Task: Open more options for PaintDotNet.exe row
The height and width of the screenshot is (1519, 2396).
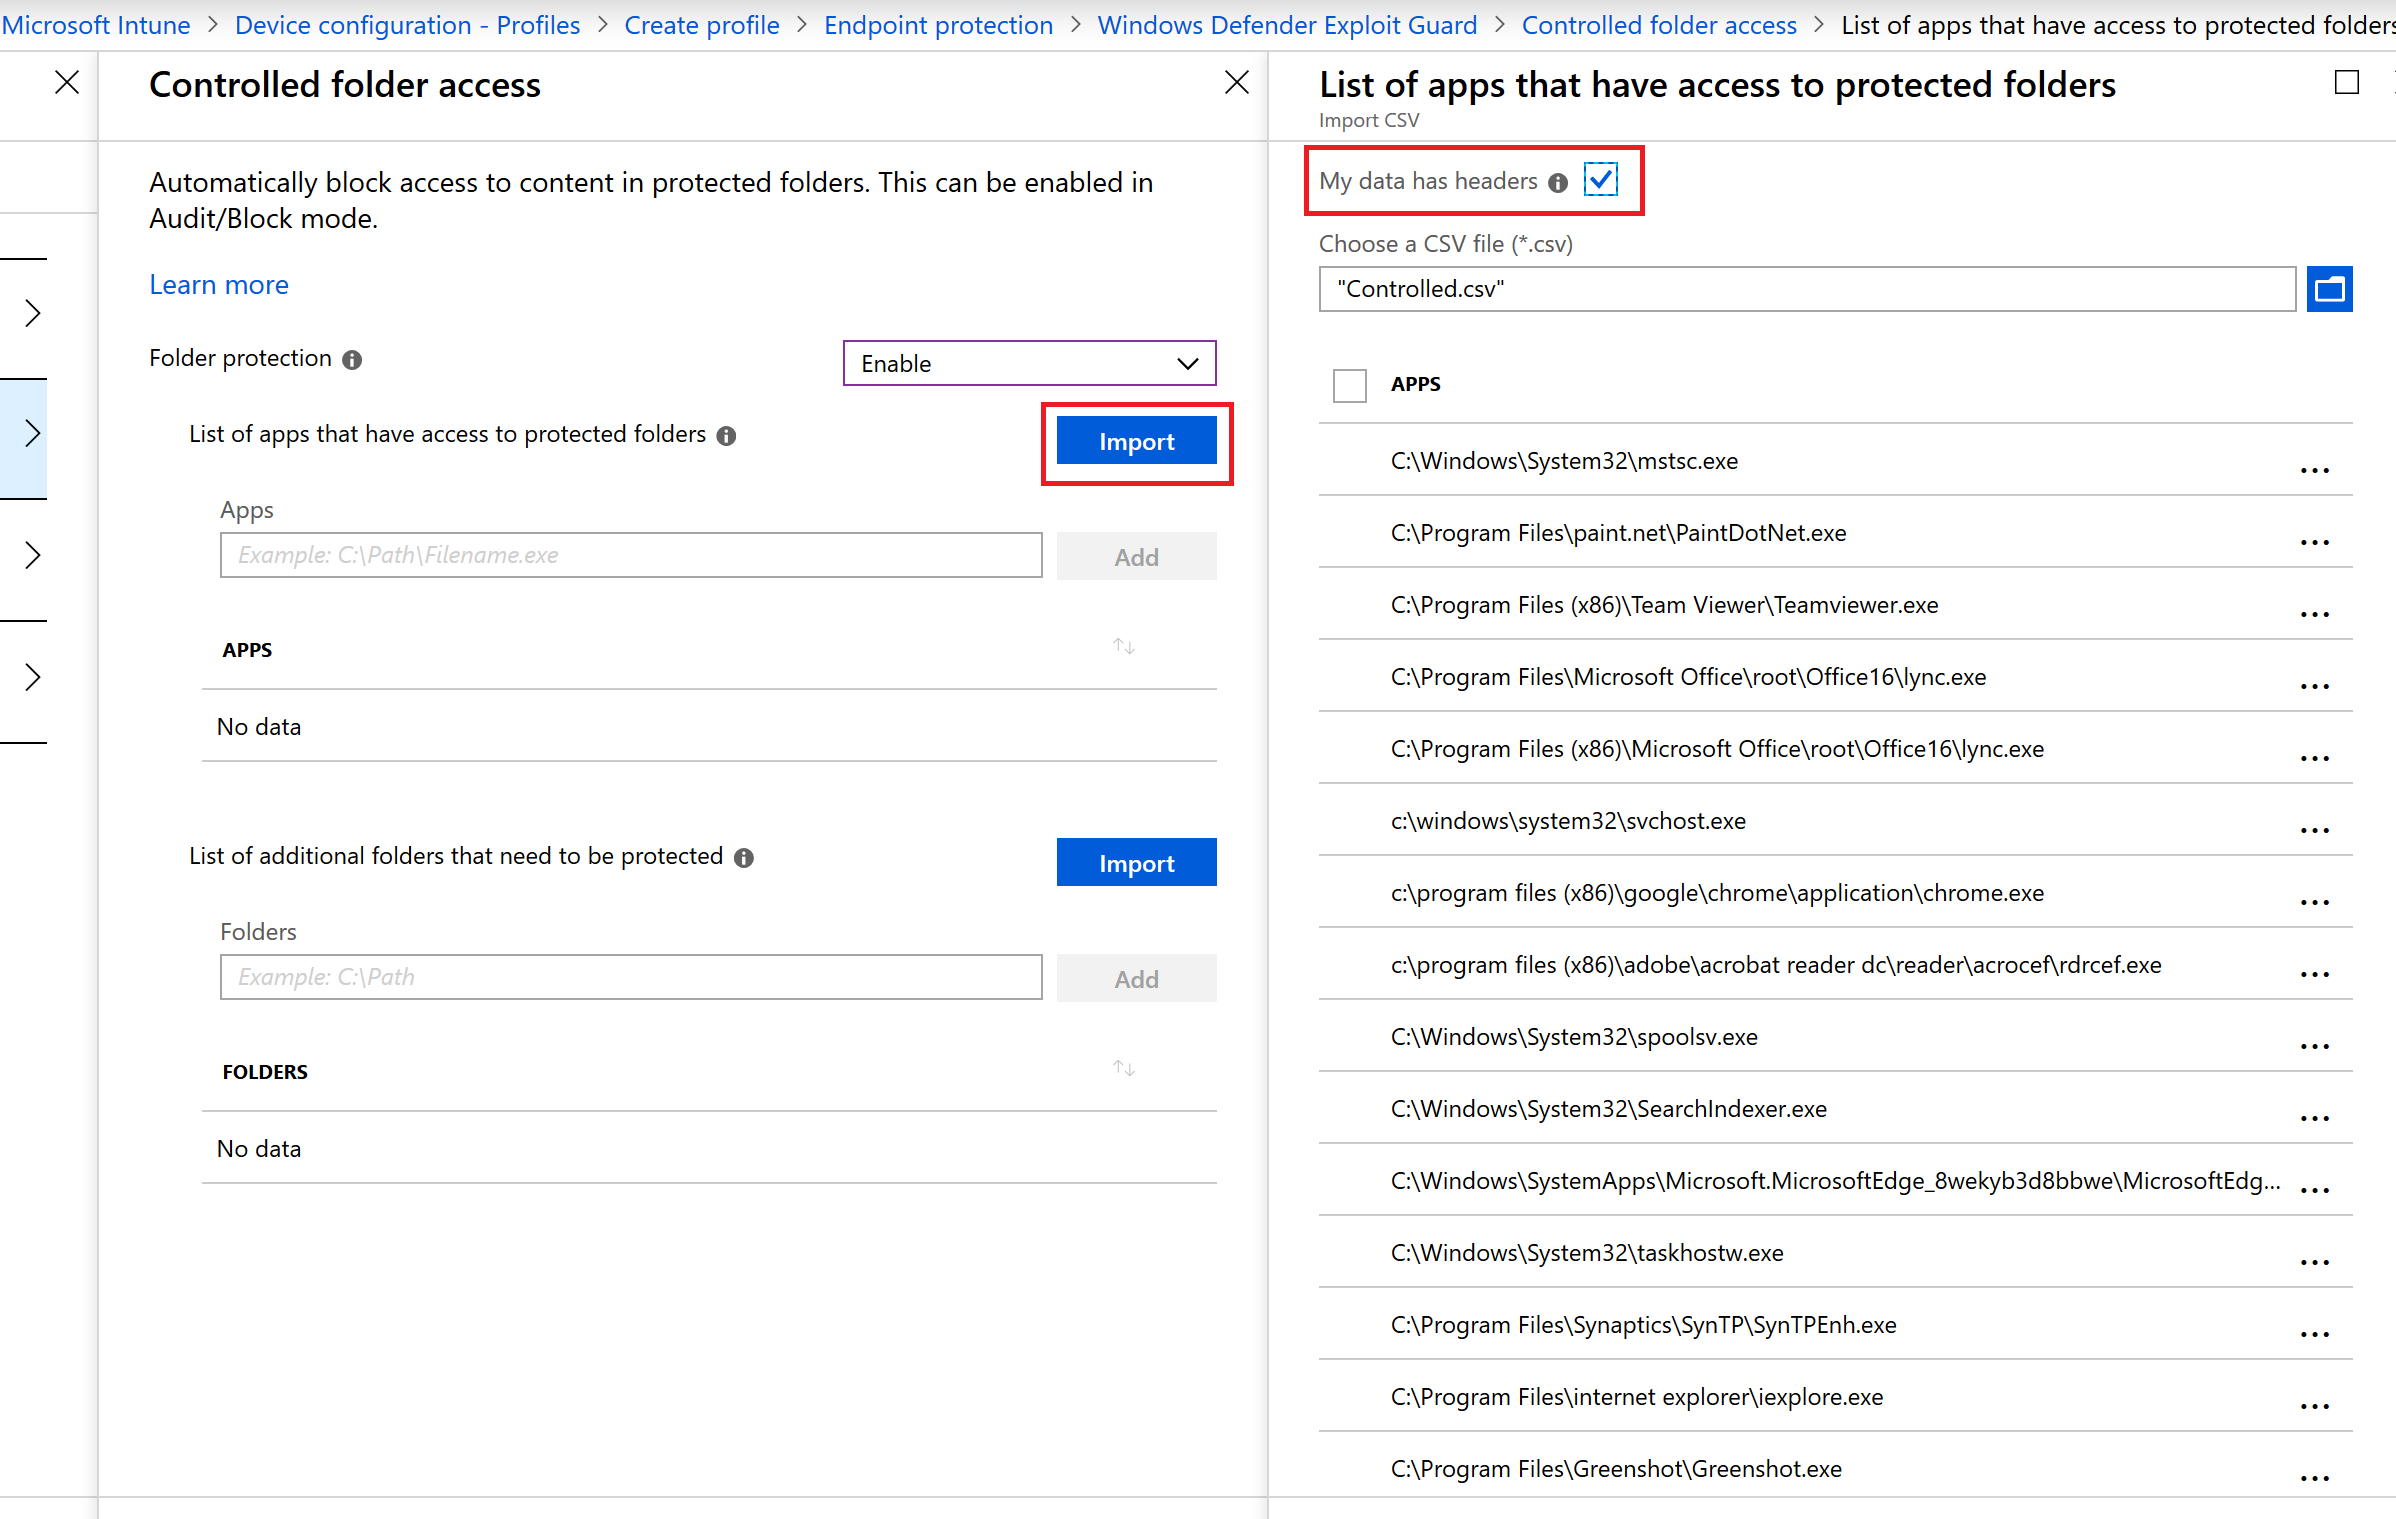Action: (2315, 541)
